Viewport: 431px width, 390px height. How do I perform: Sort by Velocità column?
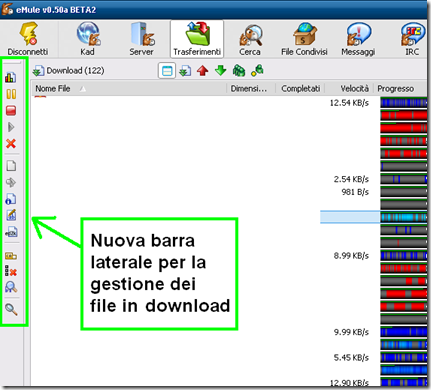click(349, 89)
